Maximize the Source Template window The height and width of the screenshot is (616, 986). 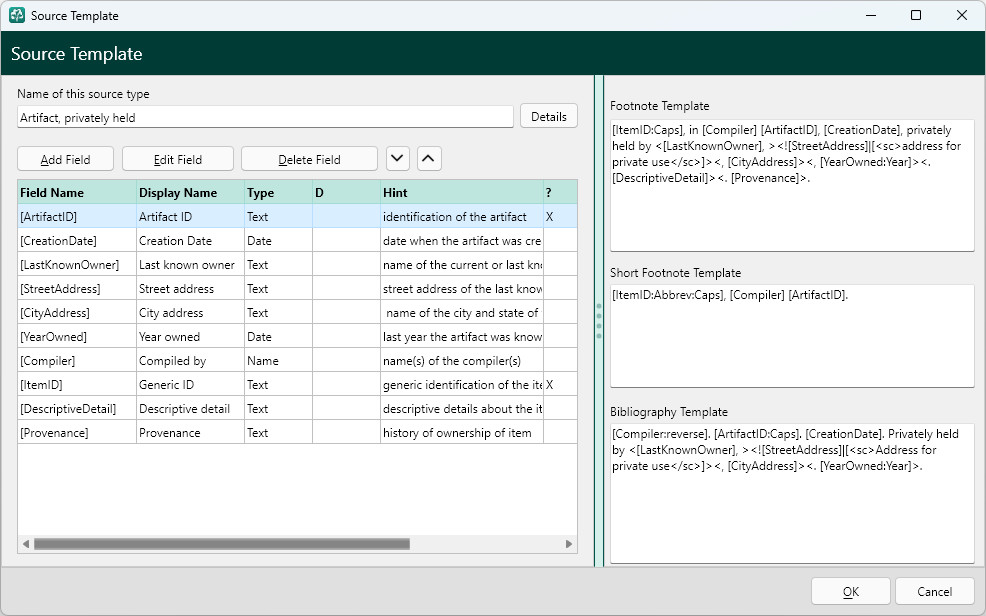tap(916, 15)
